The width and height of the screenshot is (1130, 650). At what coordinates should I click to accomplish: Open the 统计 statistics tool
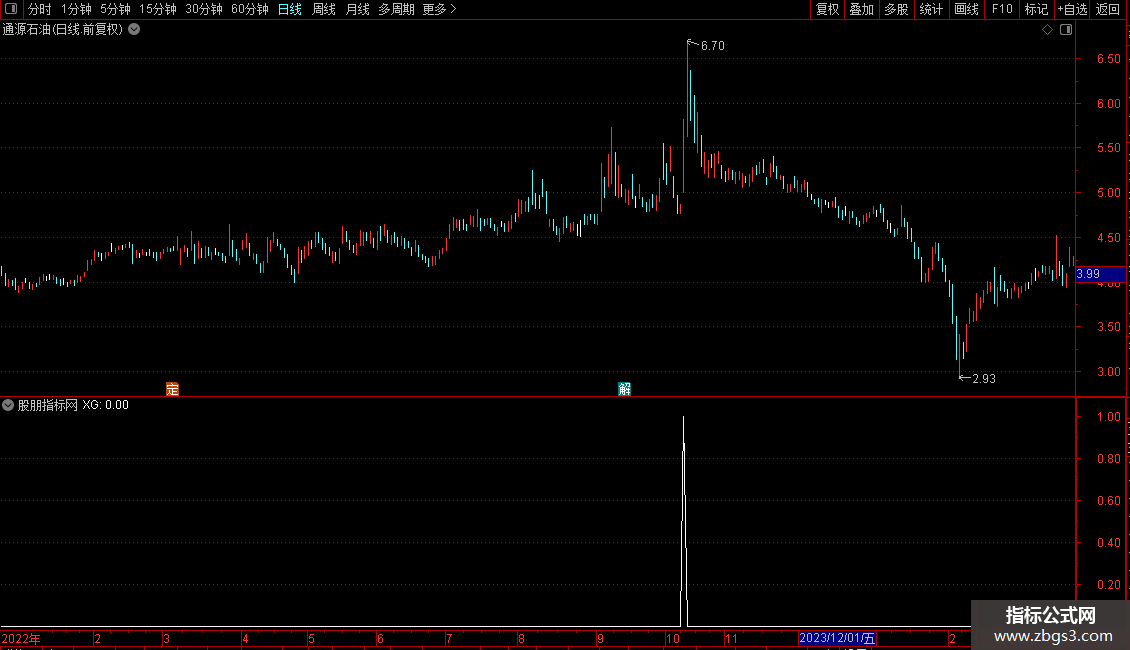(931, 9)
